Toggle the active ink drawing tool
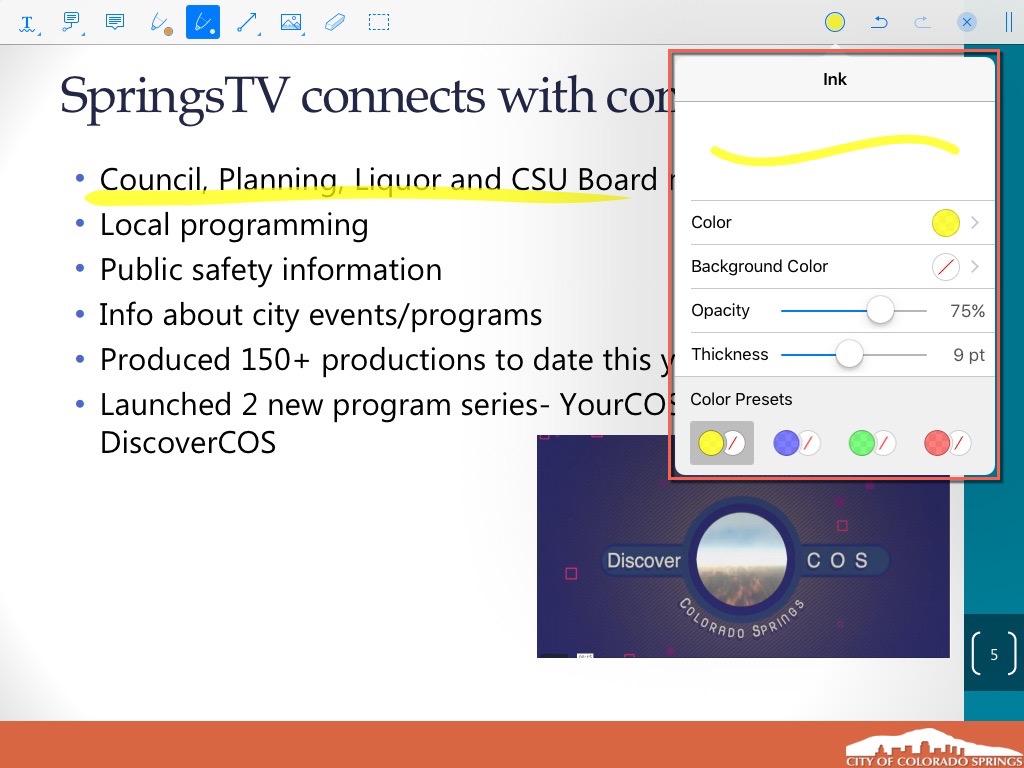 click(203, 22)
